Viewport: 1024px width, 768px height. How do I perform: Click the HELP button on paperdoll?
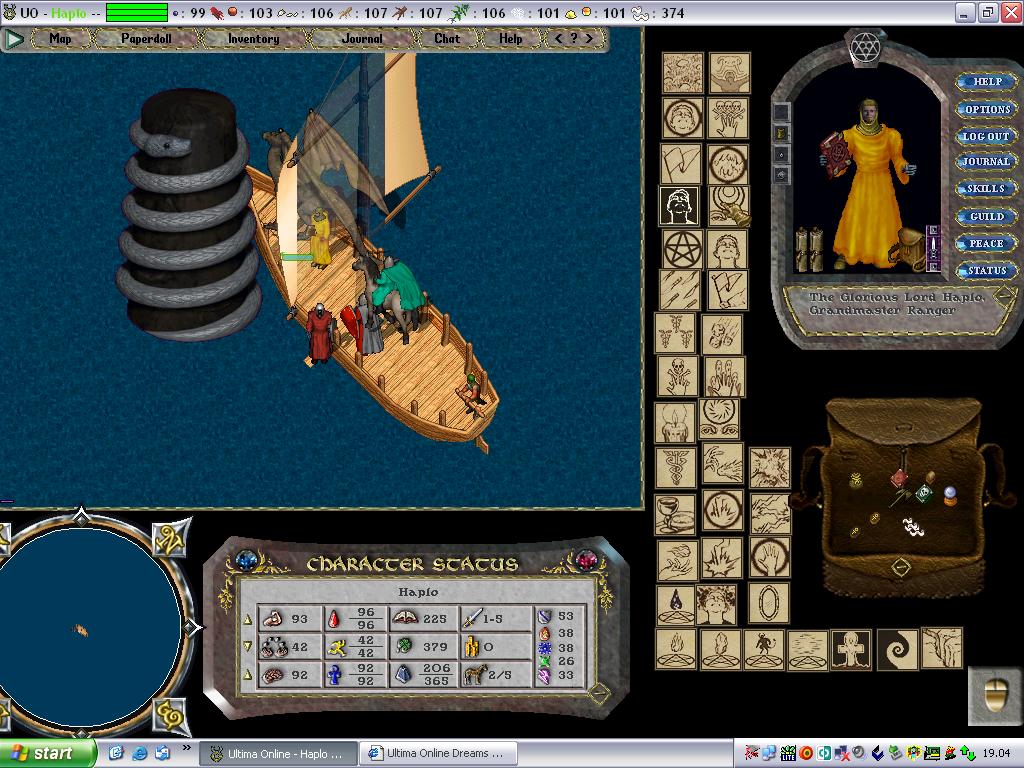(987, 82)
